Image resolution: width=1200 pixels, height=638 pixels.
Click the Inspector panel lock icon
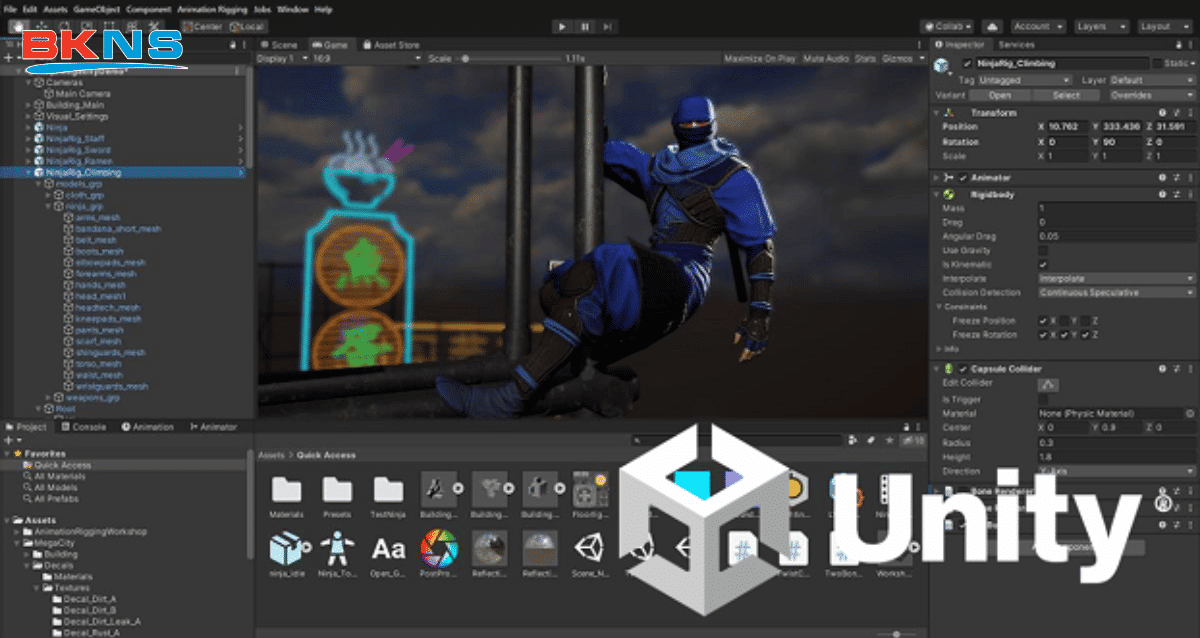1179,45
